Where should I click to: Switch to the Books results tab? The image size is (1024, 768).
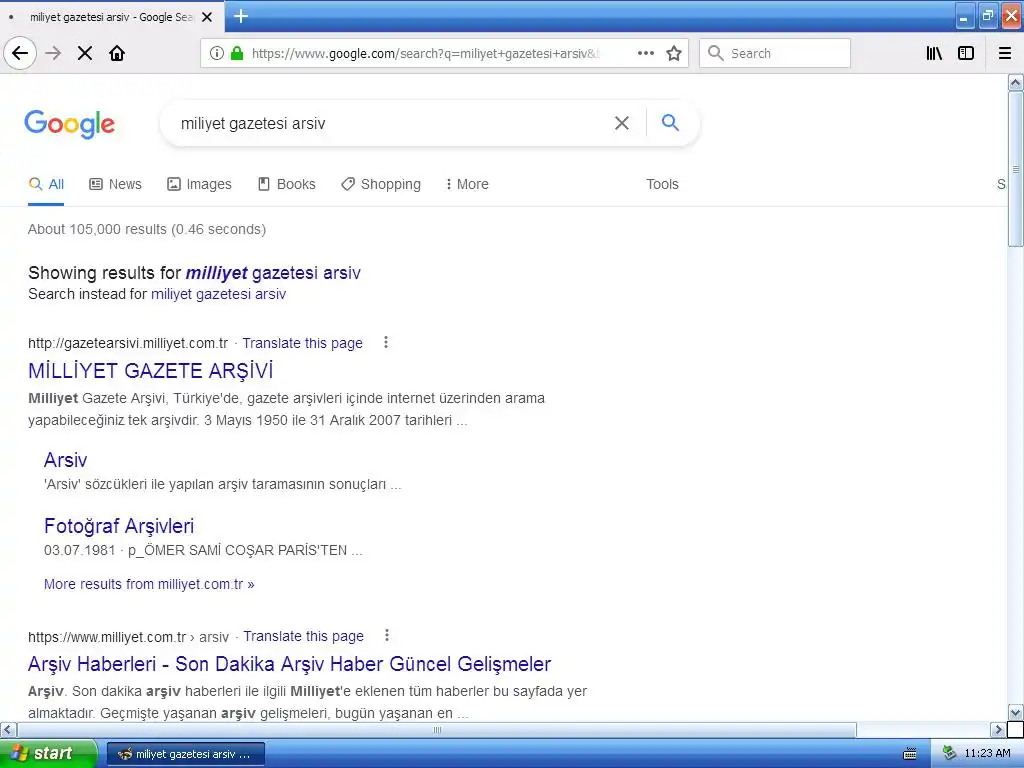287,184
